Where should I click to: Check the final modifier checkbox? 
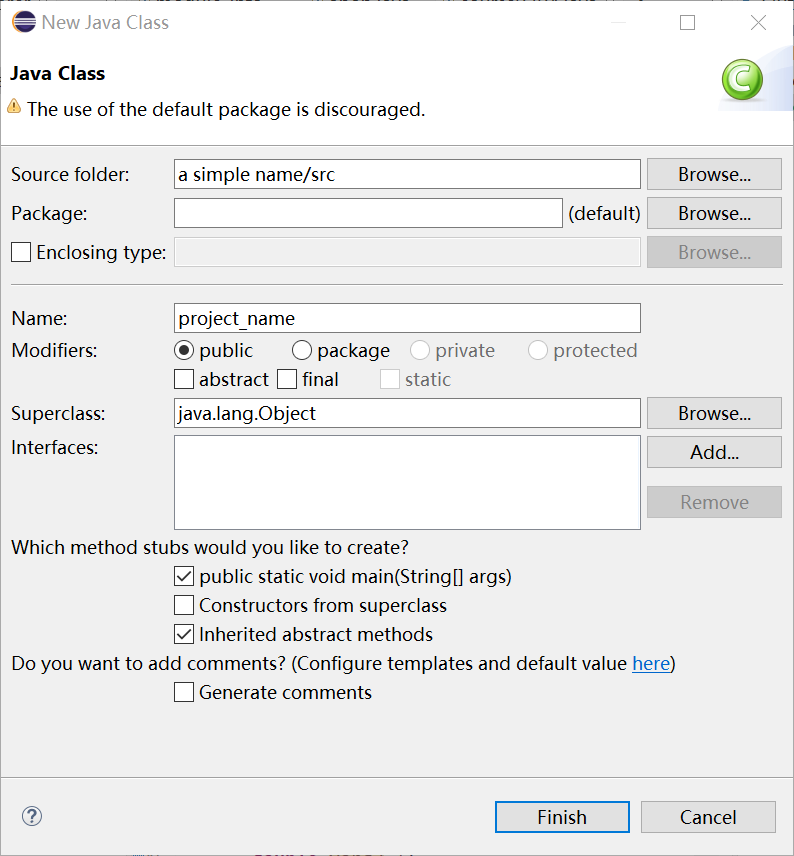click(x=287, y=379)
